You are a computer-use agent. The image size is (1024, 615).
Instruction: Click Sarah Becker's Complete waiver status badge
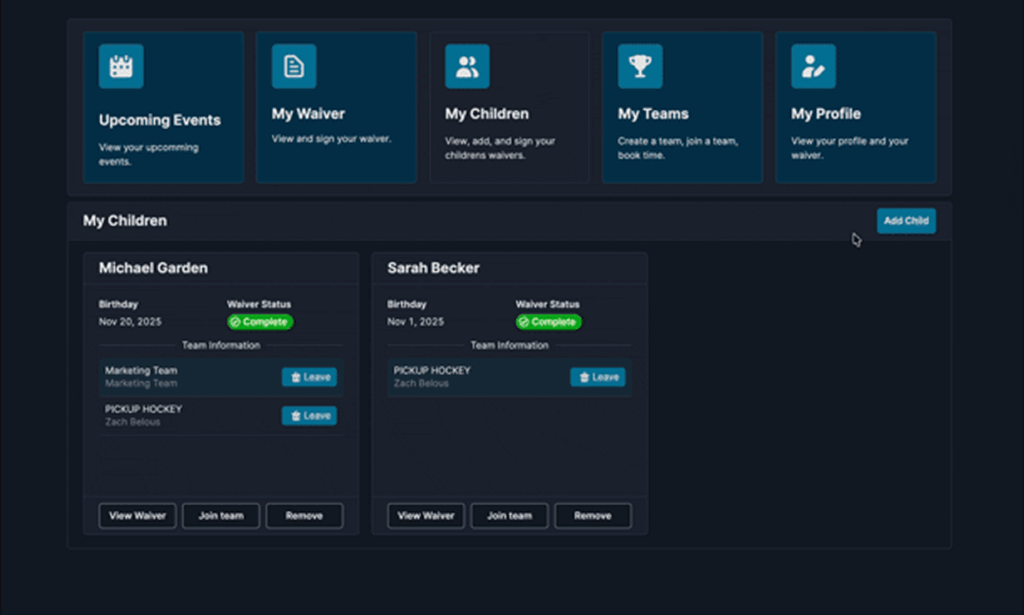(548, 322)
